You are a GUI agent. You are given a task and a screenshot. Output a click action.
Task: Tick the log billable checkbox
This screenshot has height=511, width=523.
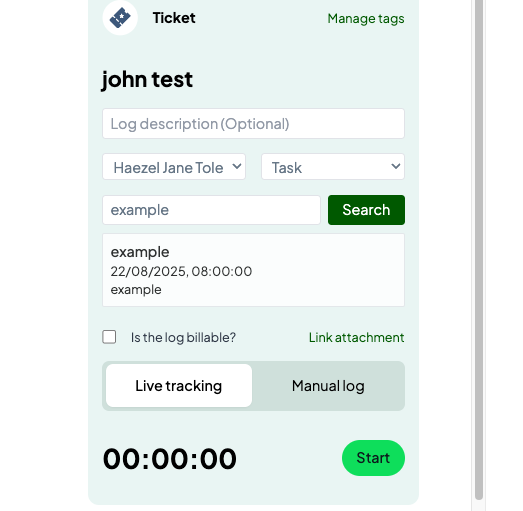[109, 337]
